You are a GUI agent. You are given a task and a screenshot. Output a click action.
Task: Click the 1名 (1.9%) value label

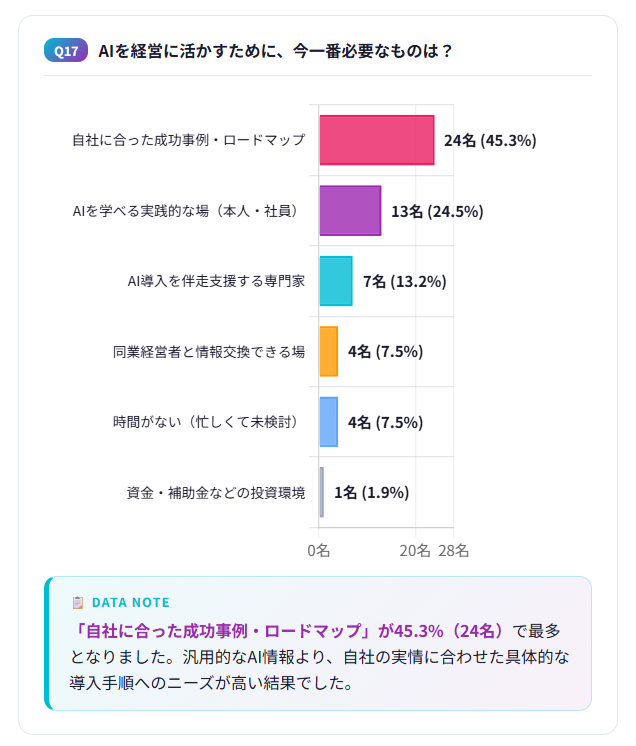click(x=371, y=492)
